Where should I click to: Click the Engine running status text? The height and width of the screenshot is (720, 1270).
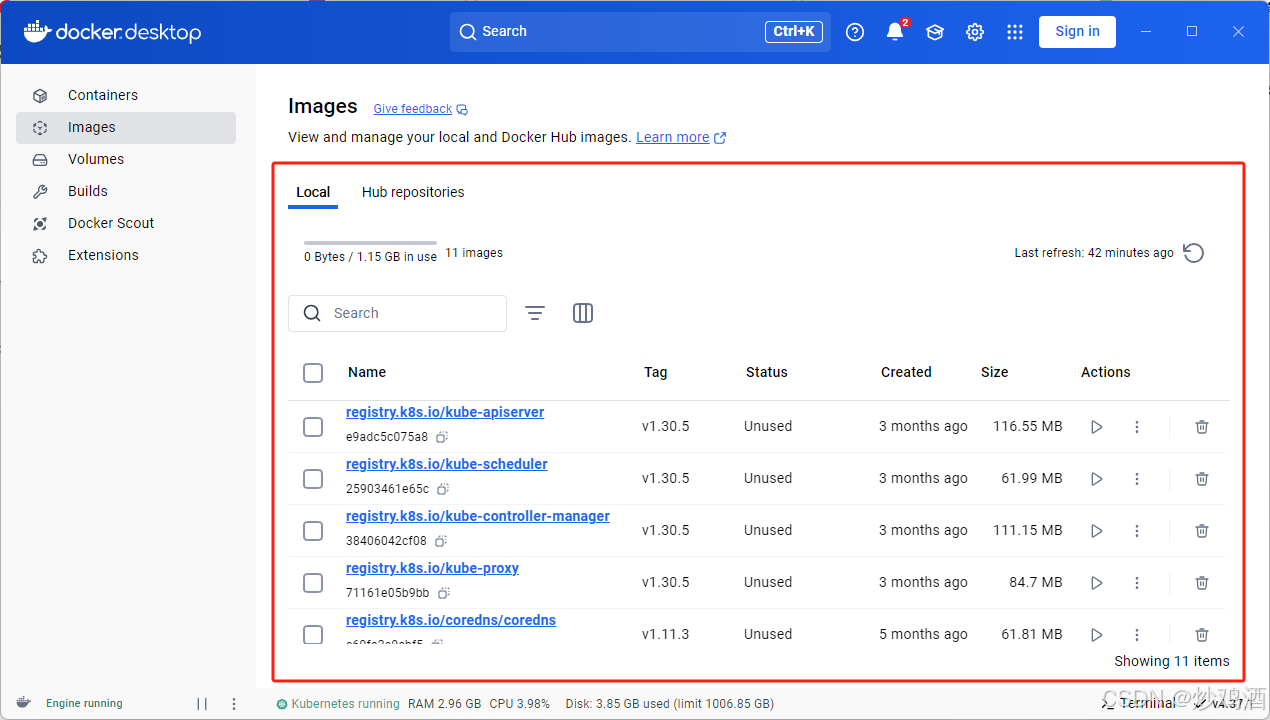tap(84, 704)
